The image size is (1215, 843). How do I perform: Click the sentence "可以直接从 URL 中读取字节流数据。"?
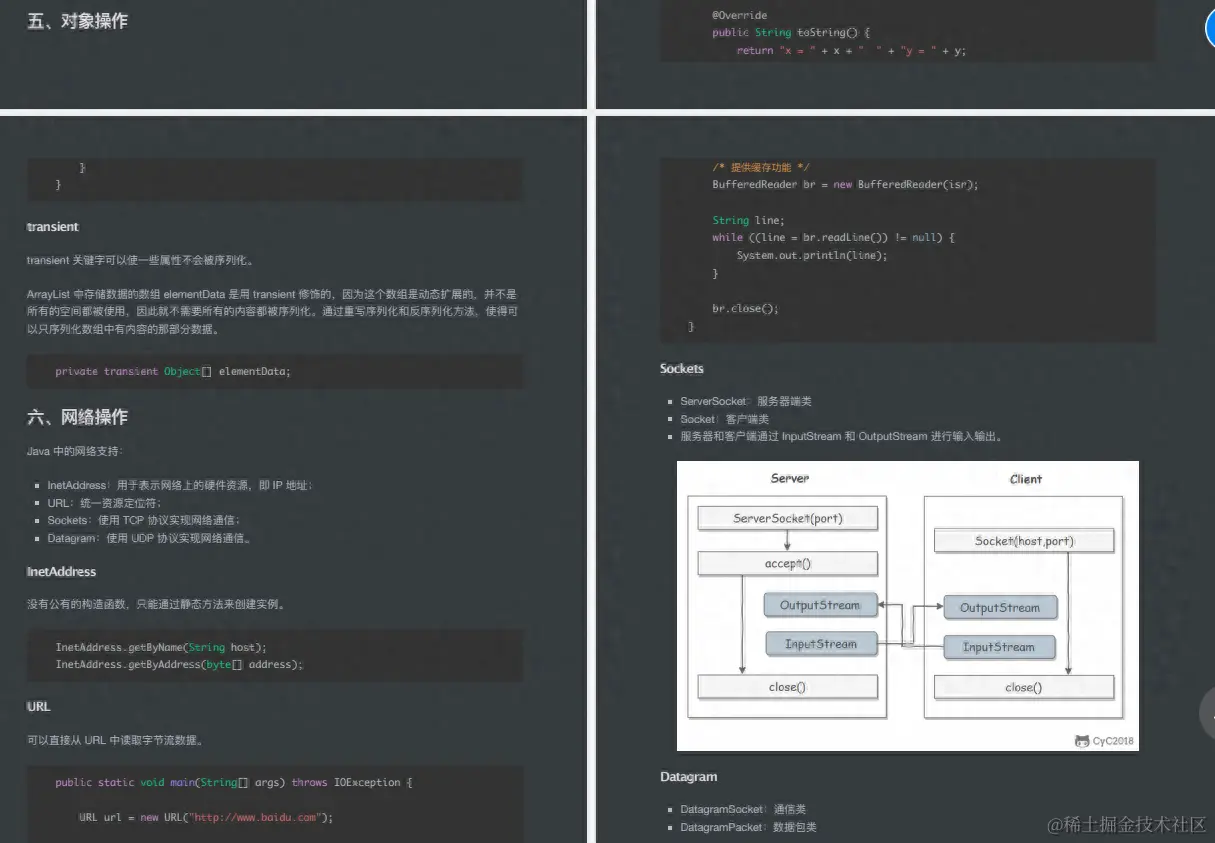pos(116,740)
